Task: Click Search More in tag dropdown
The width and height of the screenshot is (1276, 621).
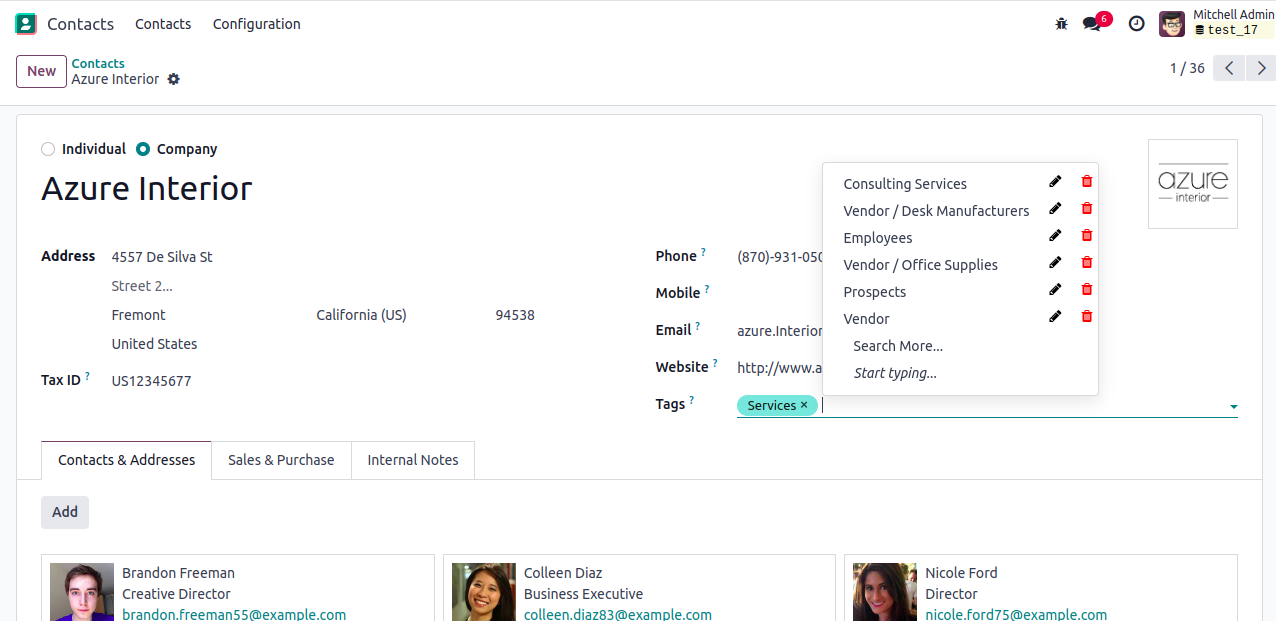Action: [x=898, y=346]
